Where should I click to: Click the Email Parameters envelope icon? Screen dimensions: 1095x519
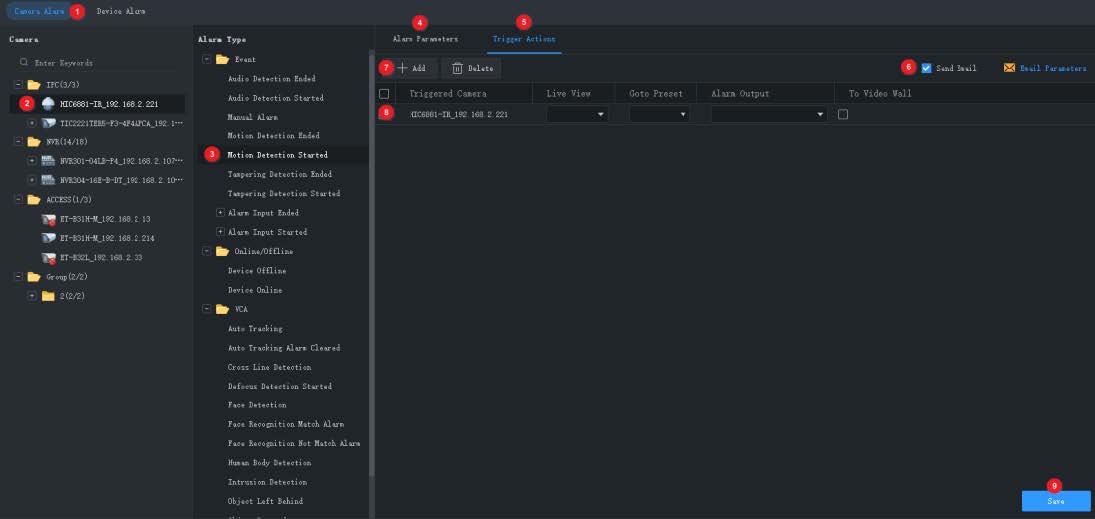click(1009, 68)
